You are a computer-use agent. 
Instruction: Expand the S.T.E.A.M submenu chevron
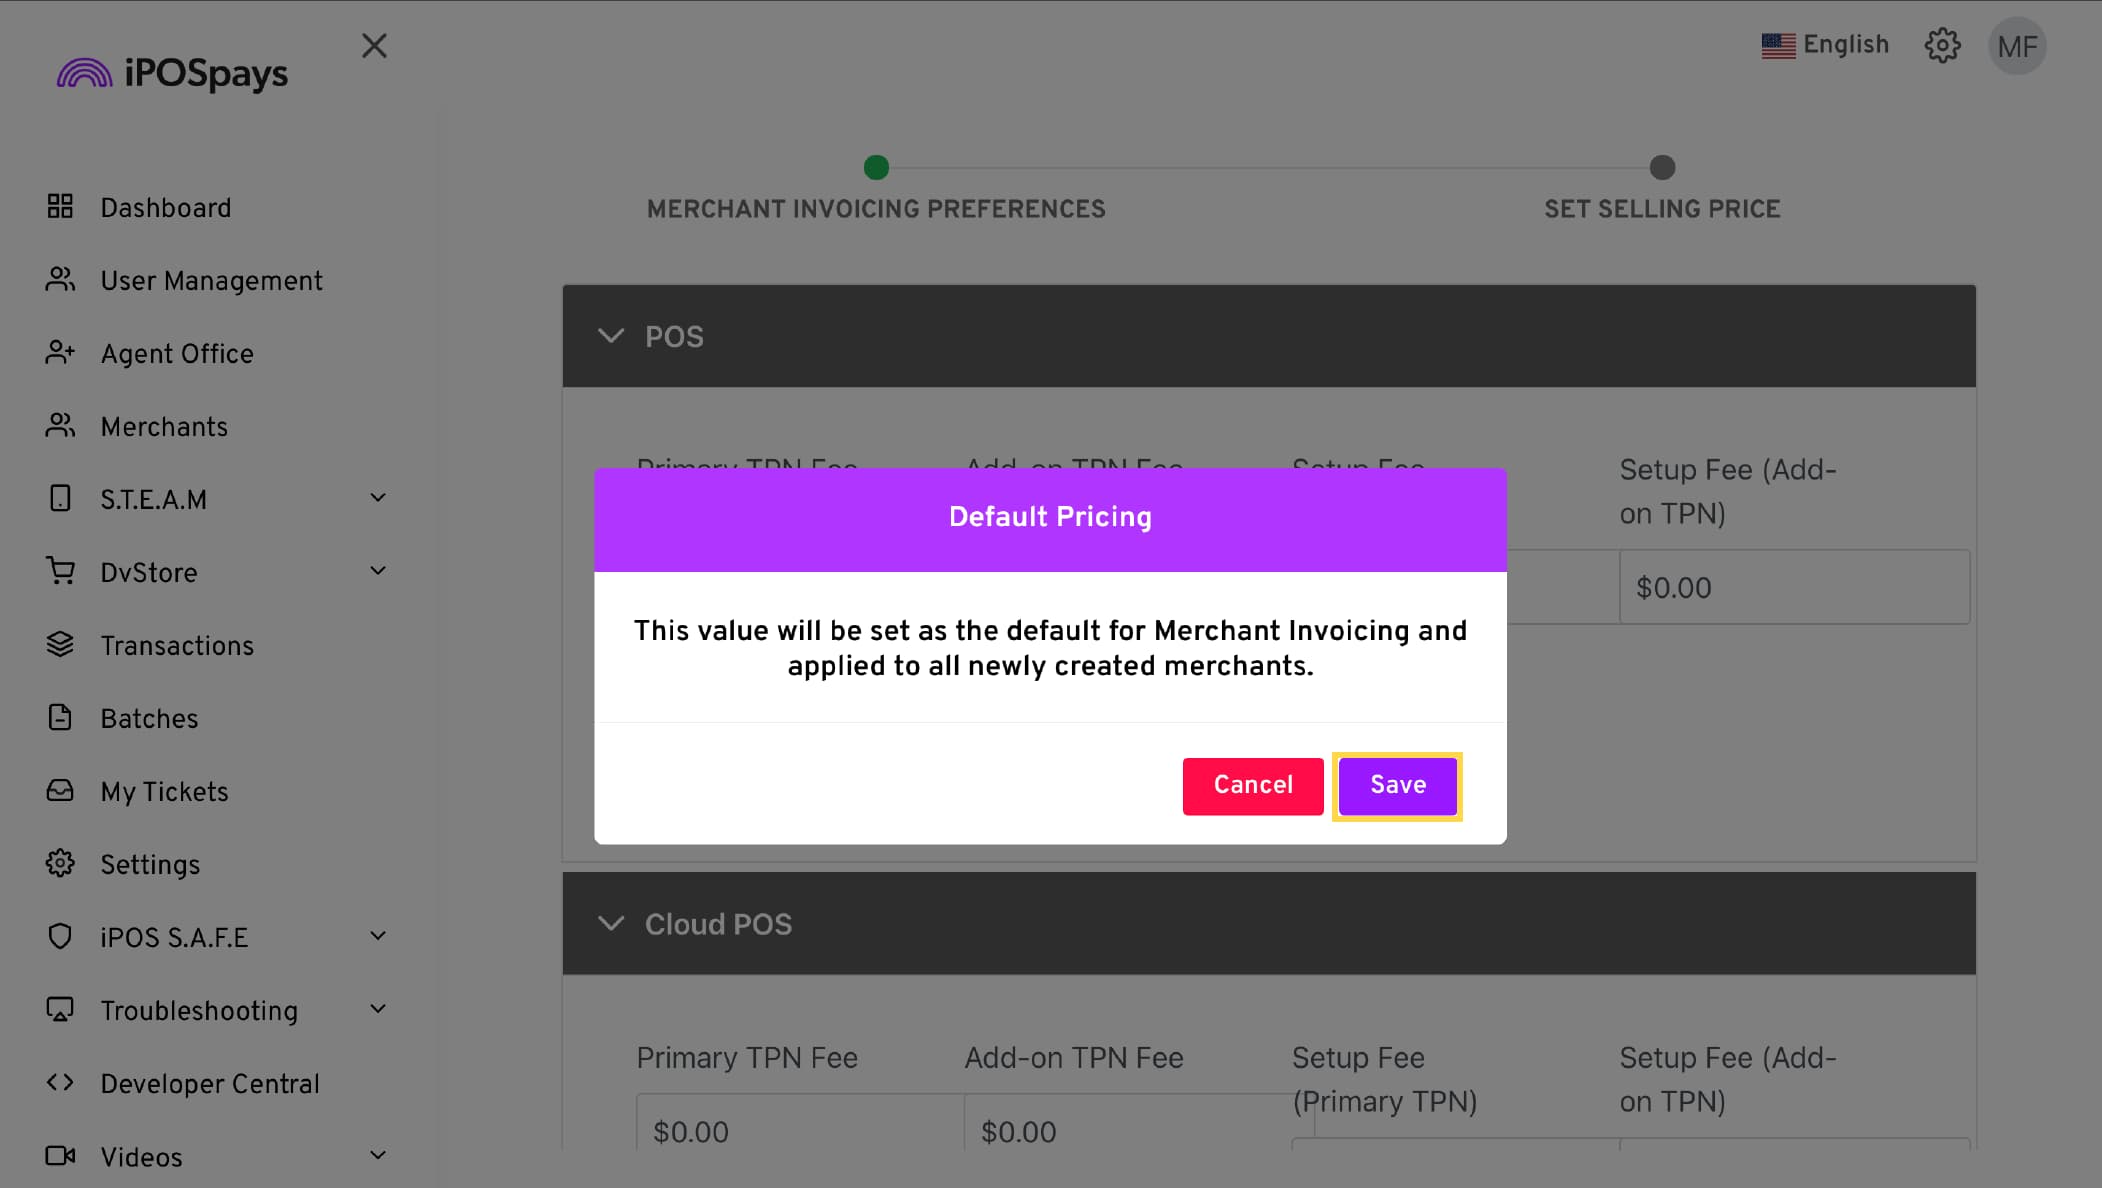[x=378, y=498]
